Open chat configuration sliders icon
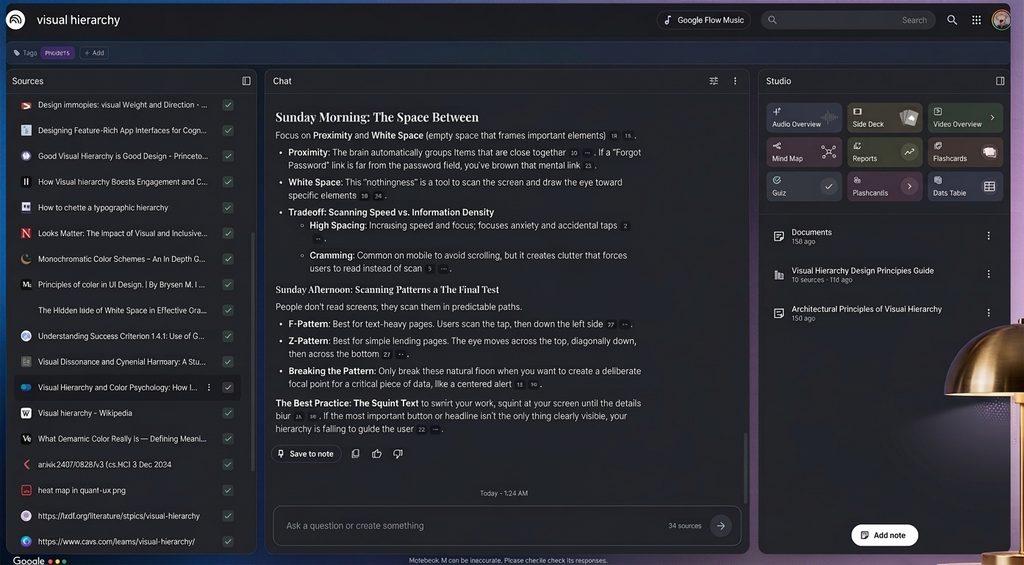 (x=714, y=81)
